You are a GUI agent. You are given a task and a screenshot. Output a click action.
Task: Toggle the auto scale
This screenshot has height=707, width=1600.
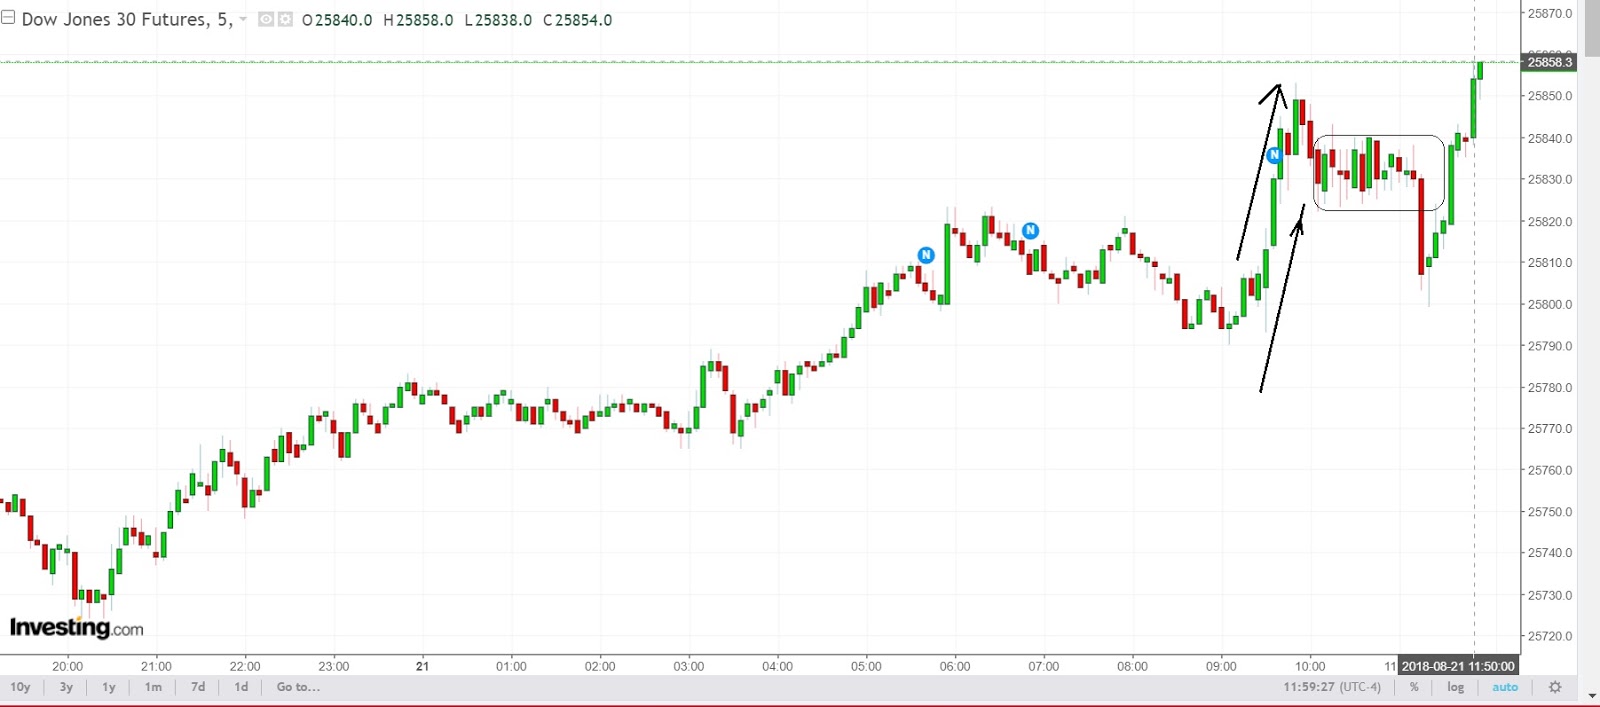pos(1505,687)
